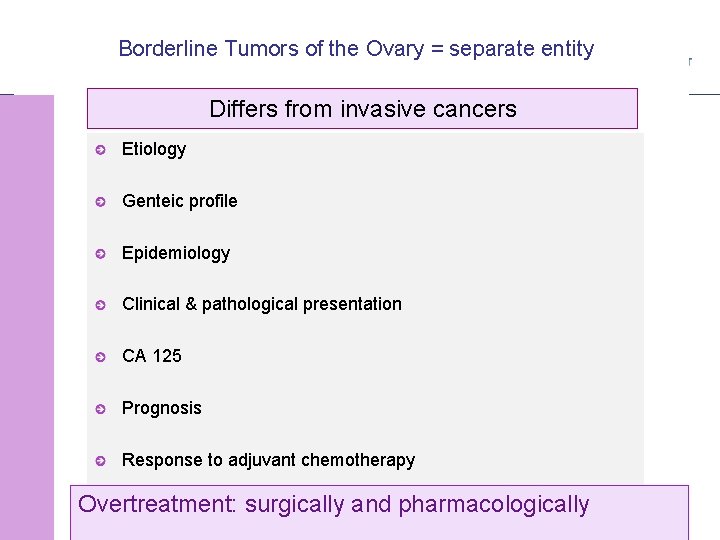This screenshot has height=540, width=720.
Task: Click bullet icon before Response to adjuvant chemotherapy
Action: point(100,461)
